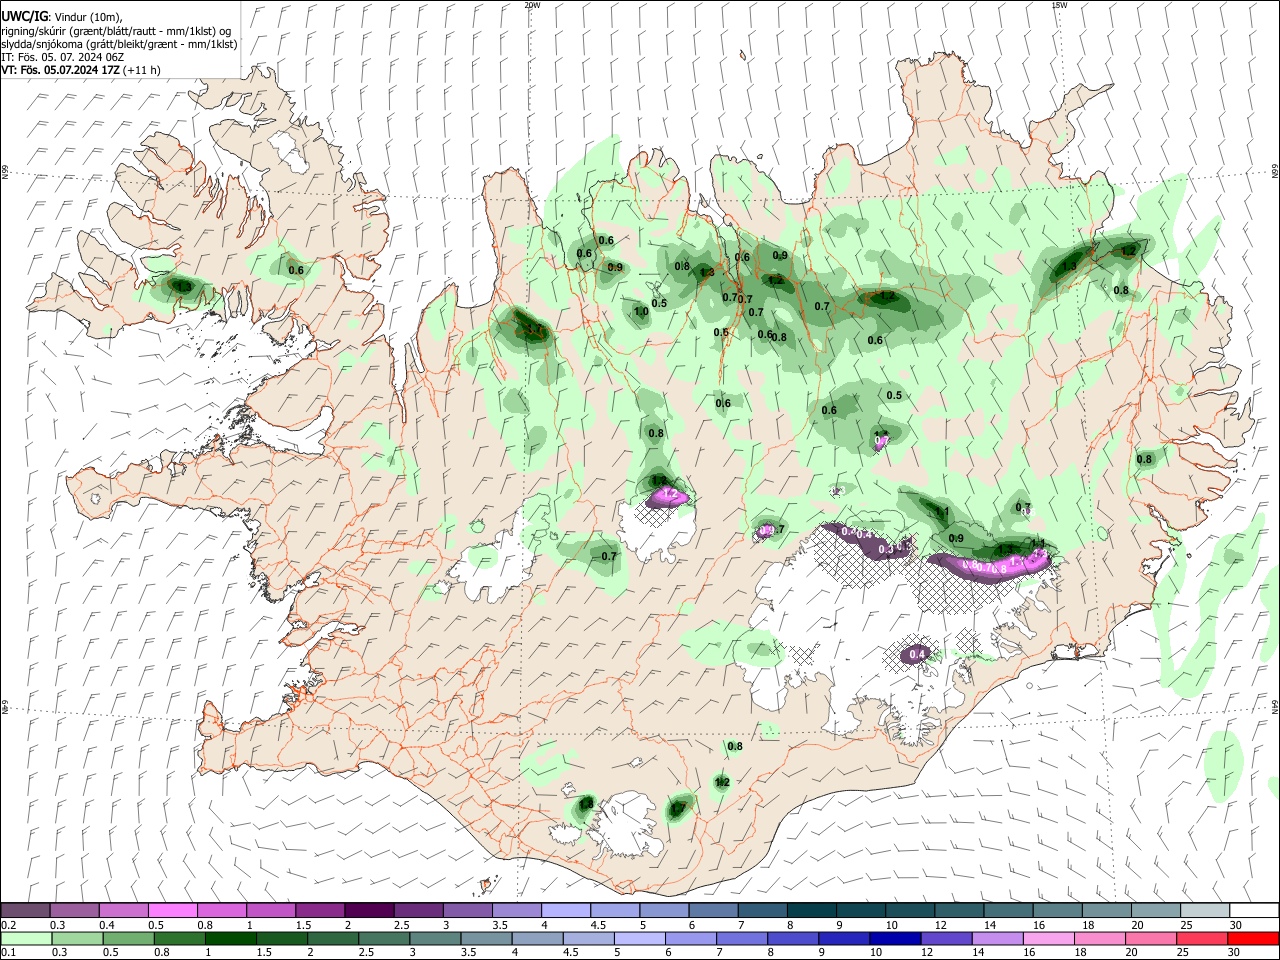This screenshot has width=1280, height=960.
Task: Click the '0.8' value just above the south-coast 1.2
Action: pos(735,746)
